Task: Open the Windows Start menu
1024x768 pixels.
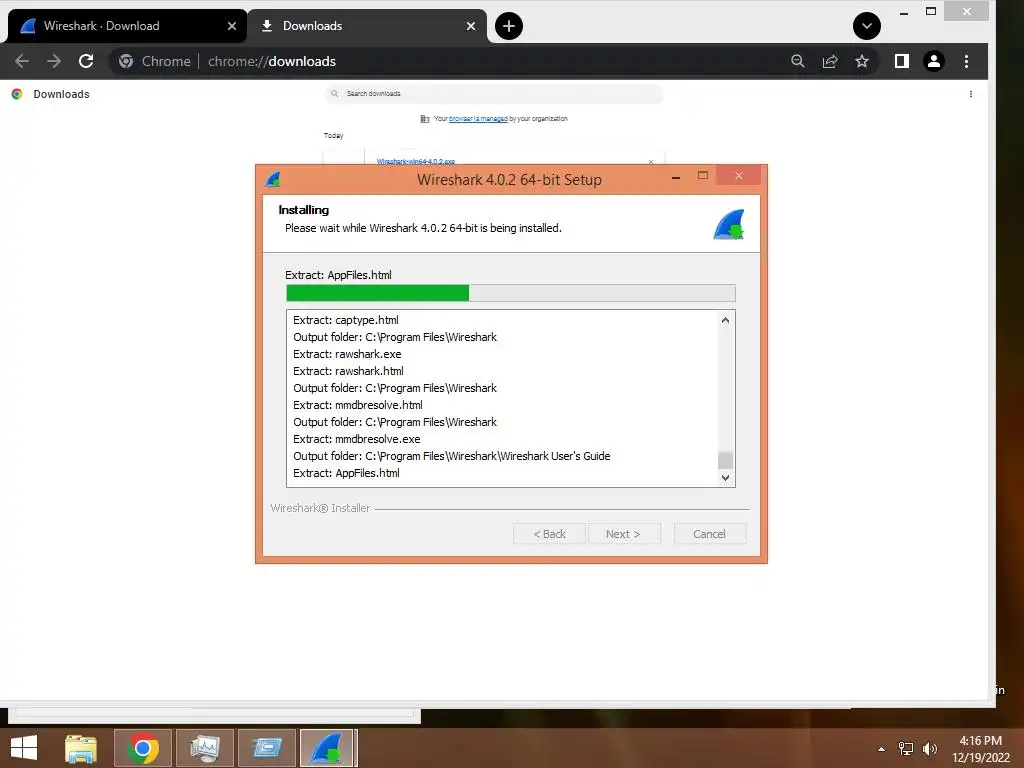Action: [x=24, y=748]
